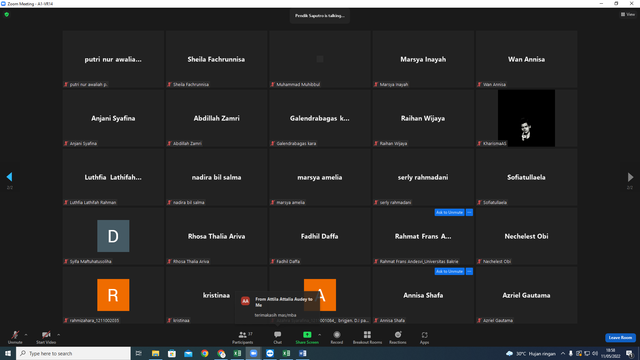Select Raihan Wijaya participant tile

[423, 118]
